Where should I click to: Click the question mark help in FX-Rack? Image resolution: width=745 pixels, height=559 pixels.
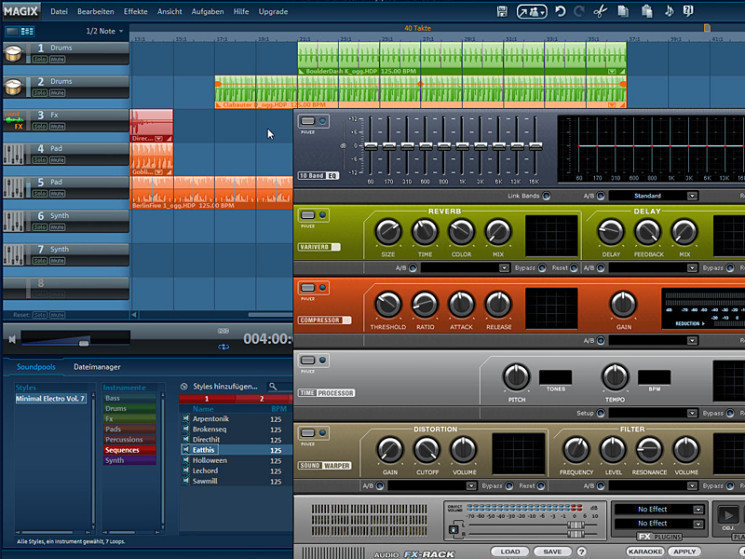coord(581,551)
